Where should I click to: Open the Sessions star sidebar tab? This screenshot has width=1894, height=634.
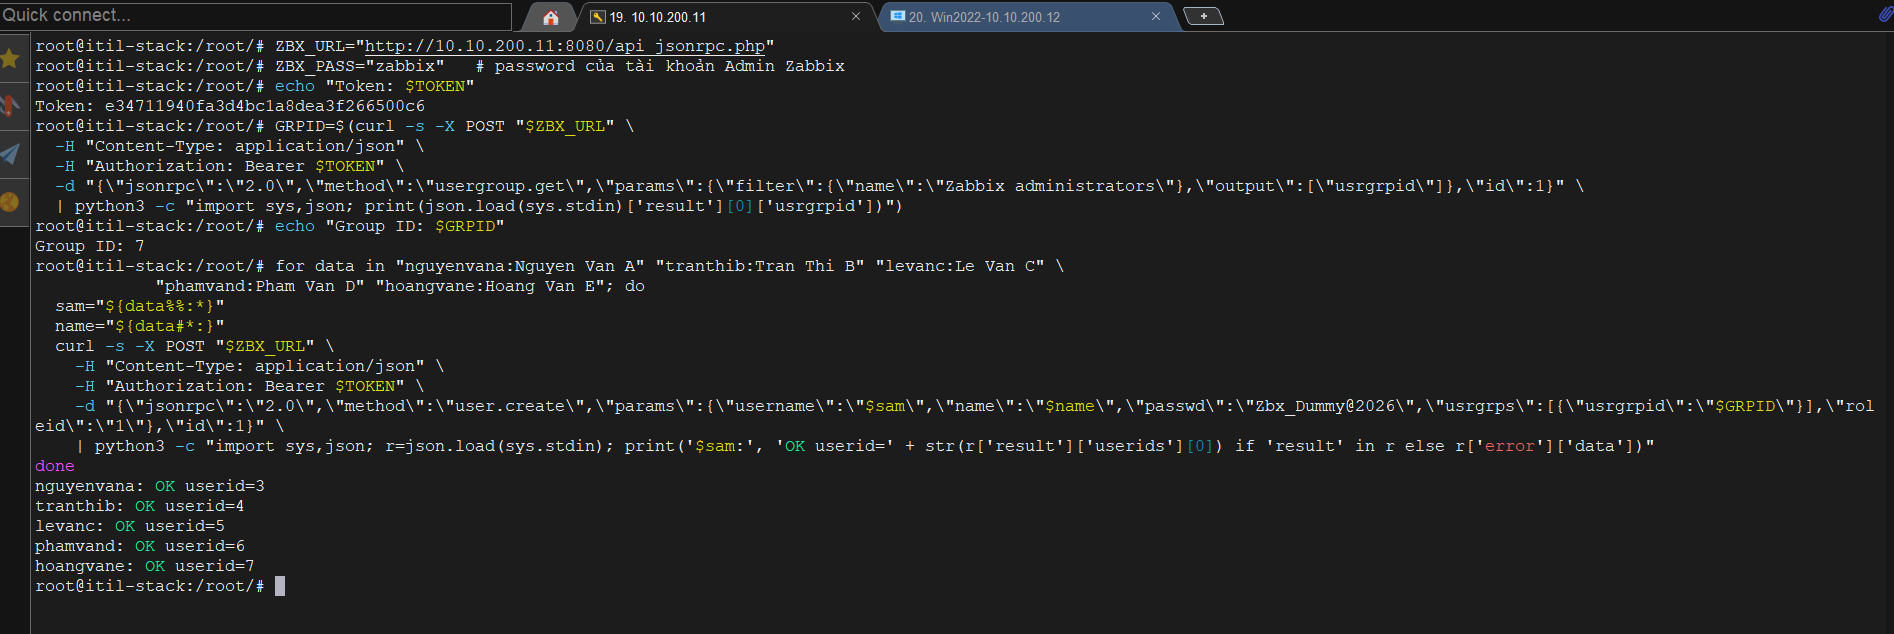point(11,59)
